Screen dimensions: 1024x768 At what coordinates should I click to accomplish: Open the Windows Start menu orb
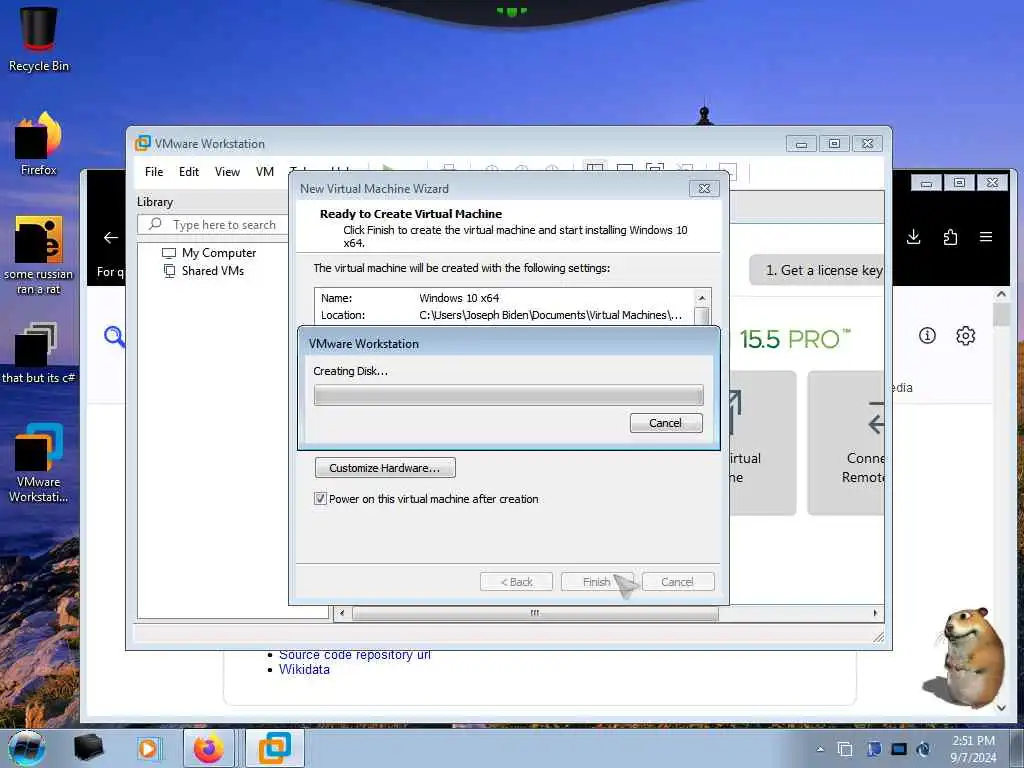point(27,748)
